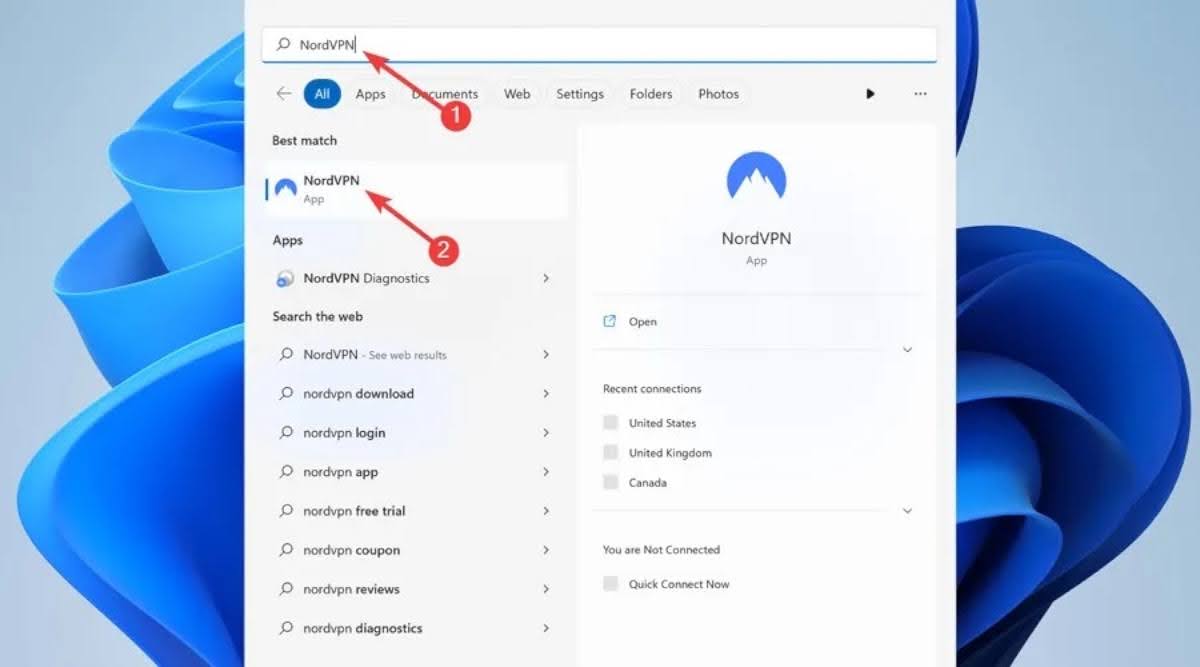Expand the 'nordvpn reviews' chevron
The width and height of the screenshot is (1200, 667).
pyautogui.click(x=546, y=589)
